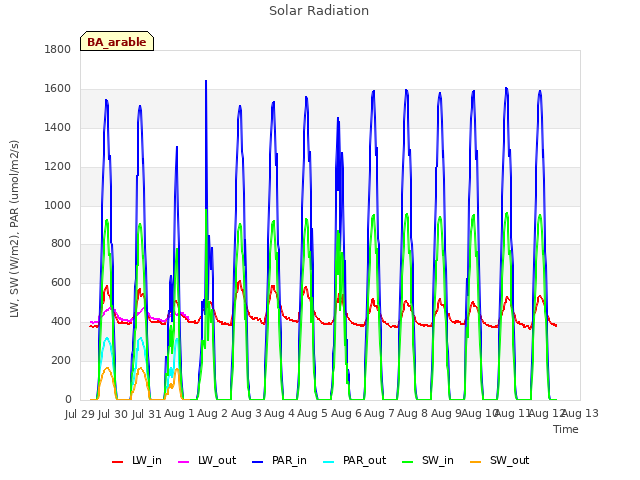The height and width of the screenshot is (480, 640).
Task: Click the Time x-axis label
Action: coord(566,429)
